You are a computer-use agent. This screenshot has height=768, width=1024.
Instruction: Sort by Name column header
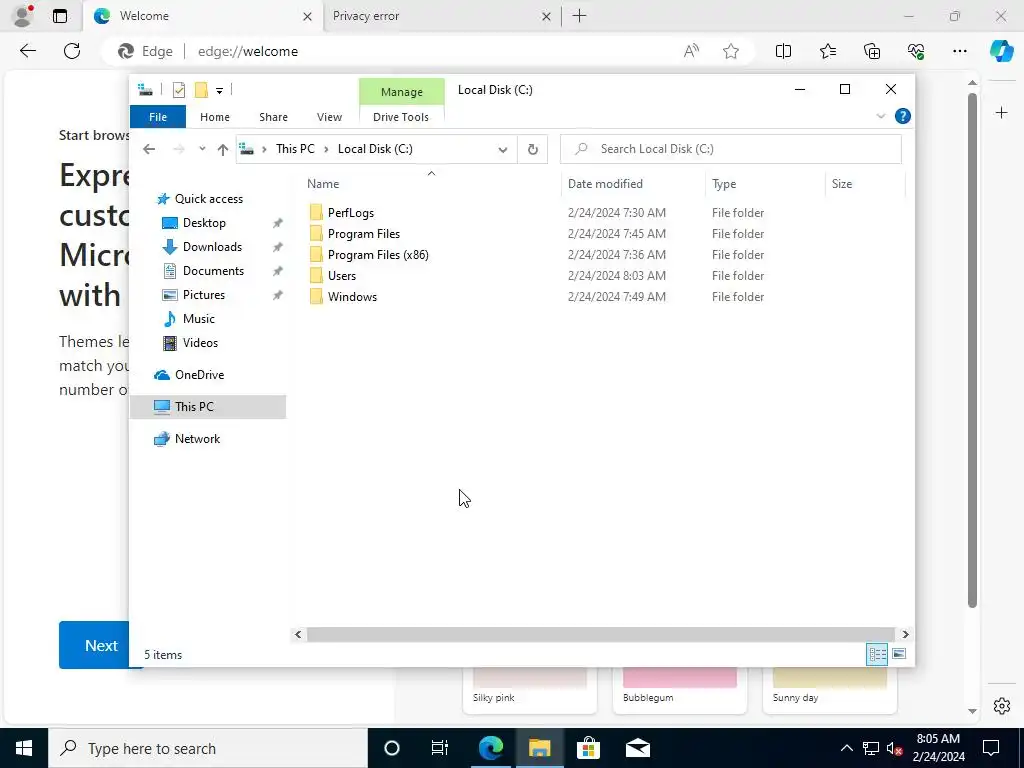(431, 184)
